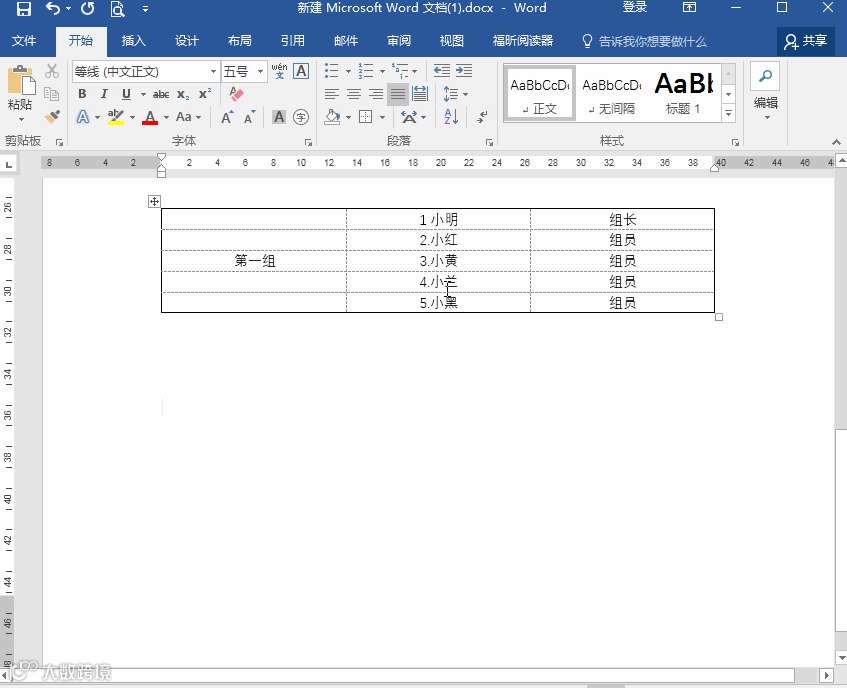Screen dimensions: 847x688
Task: Increase font size with the A-up icon
Action: pyautogui.click(x=227, y=117)
